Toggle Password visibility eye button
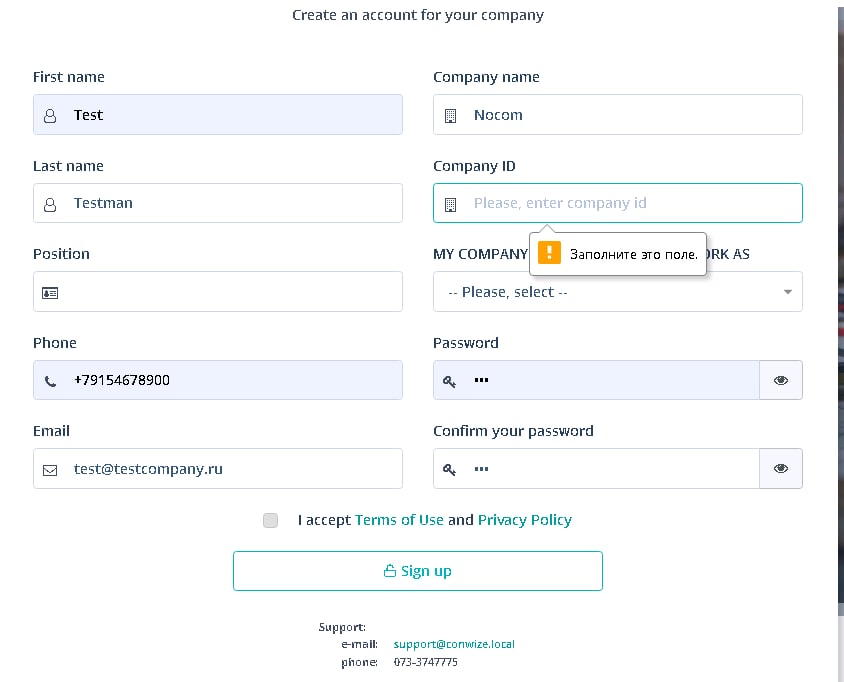The width and height of the screenshot is (844, 682). pos(781,380)
